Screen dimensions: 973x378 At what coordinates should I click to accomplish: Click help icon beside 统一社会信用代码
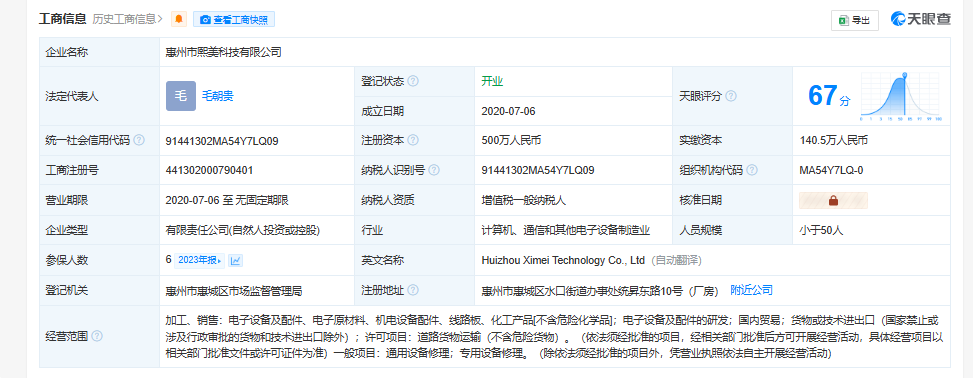139,140
